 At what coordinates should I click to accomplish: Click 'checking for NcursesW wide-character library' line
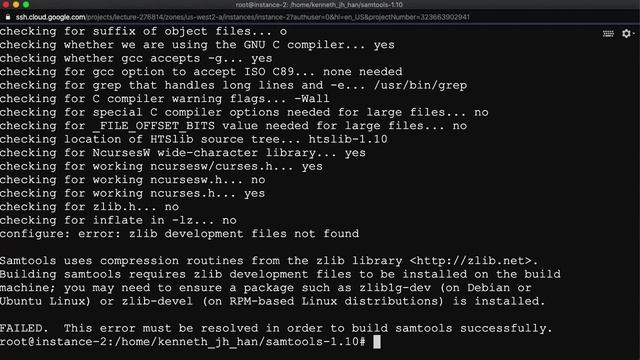coord(183,153)
